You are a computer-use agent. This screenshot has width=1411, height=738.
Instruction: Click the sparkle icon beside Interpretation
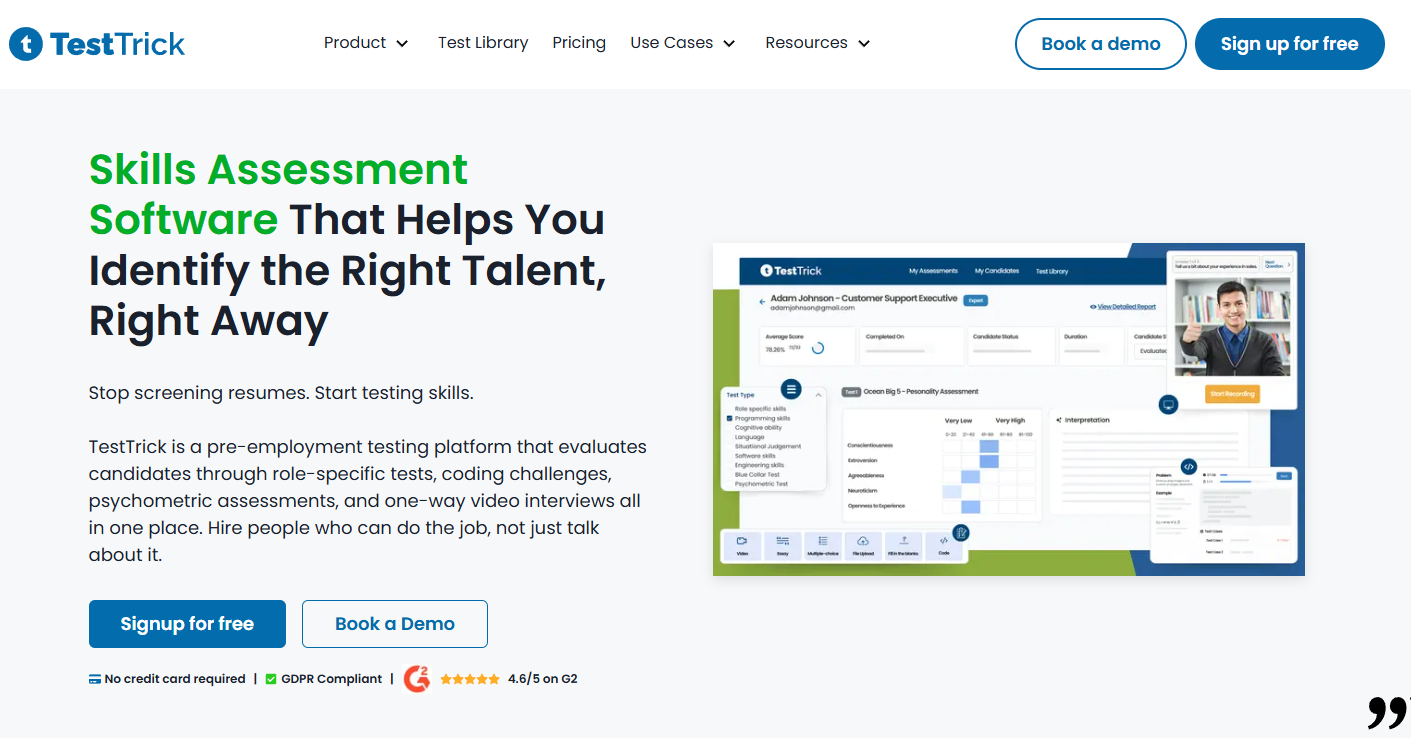click(x=1058, y=420)
